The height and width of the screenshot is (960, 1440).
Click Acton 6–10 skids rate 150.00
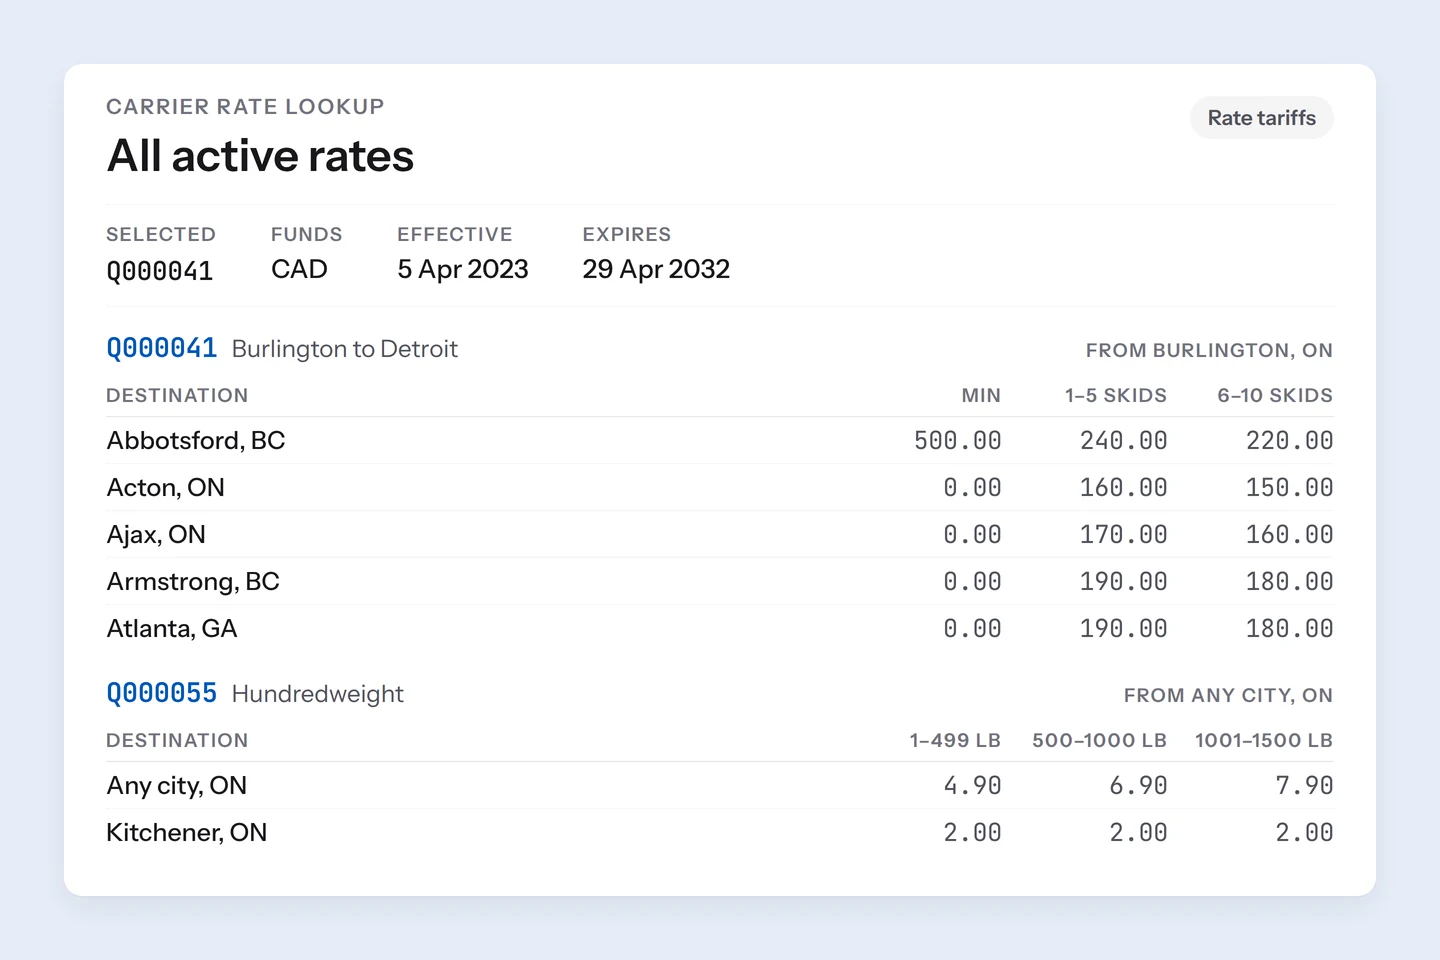(1289, 487)
